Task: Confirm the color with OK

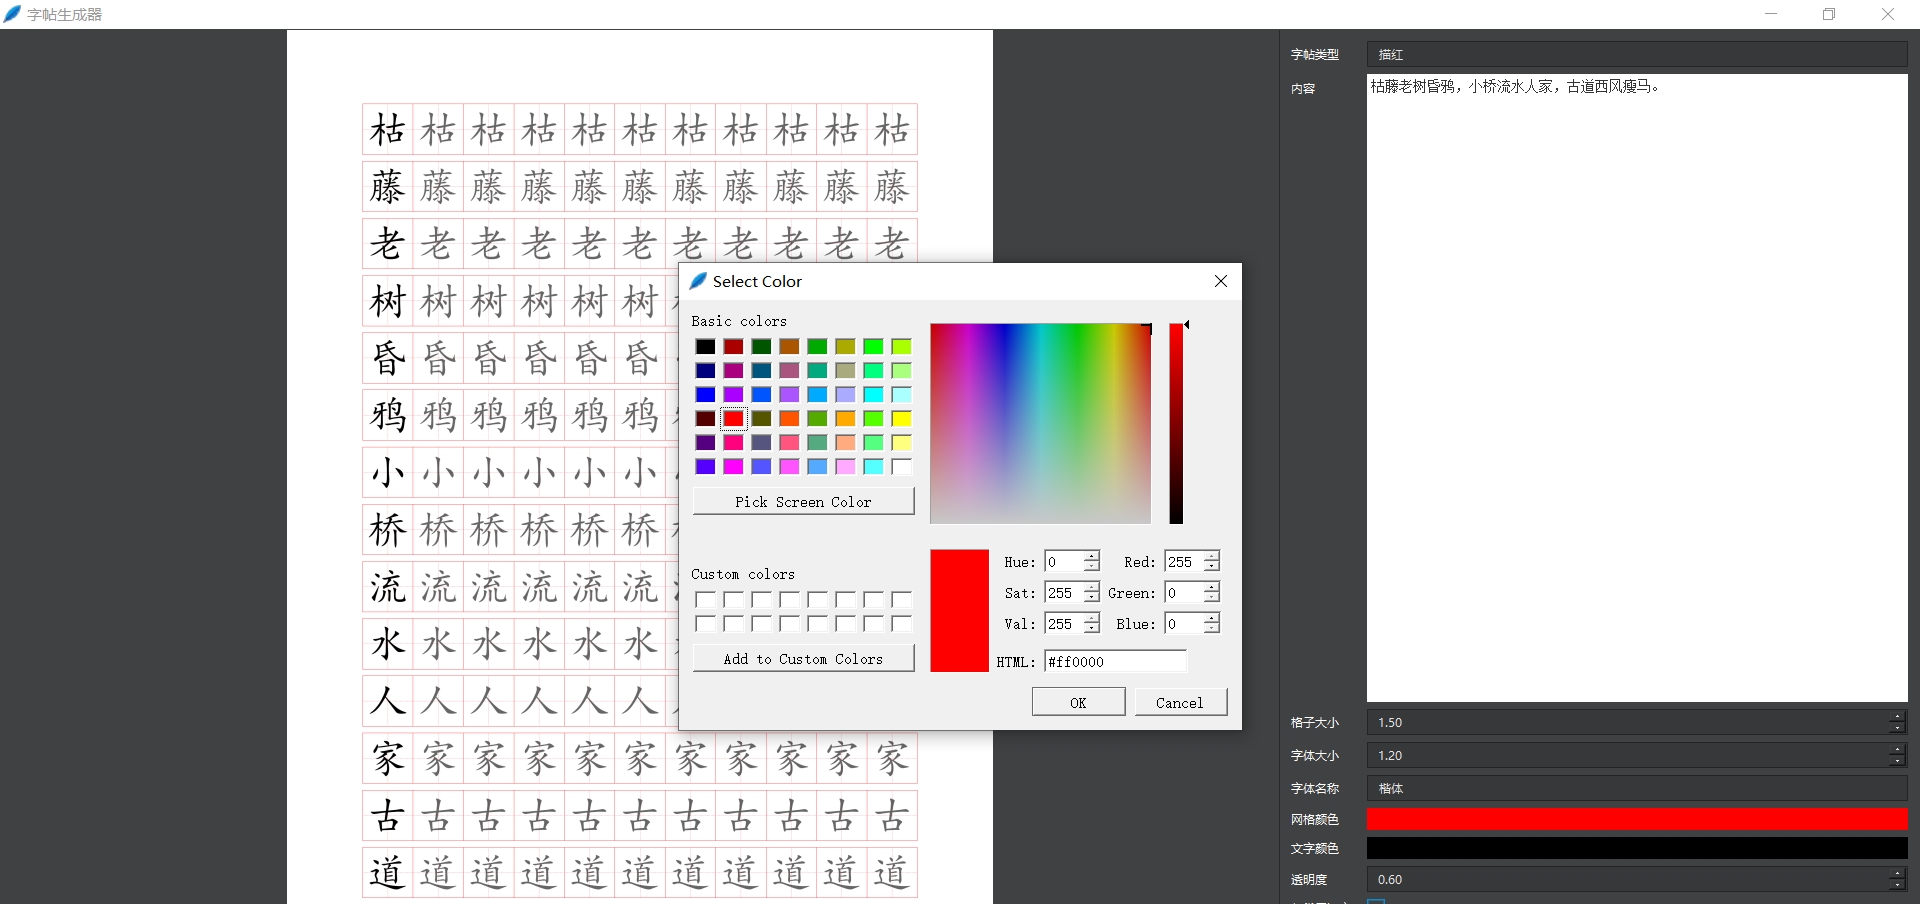Action: [x=1078, y=703]
